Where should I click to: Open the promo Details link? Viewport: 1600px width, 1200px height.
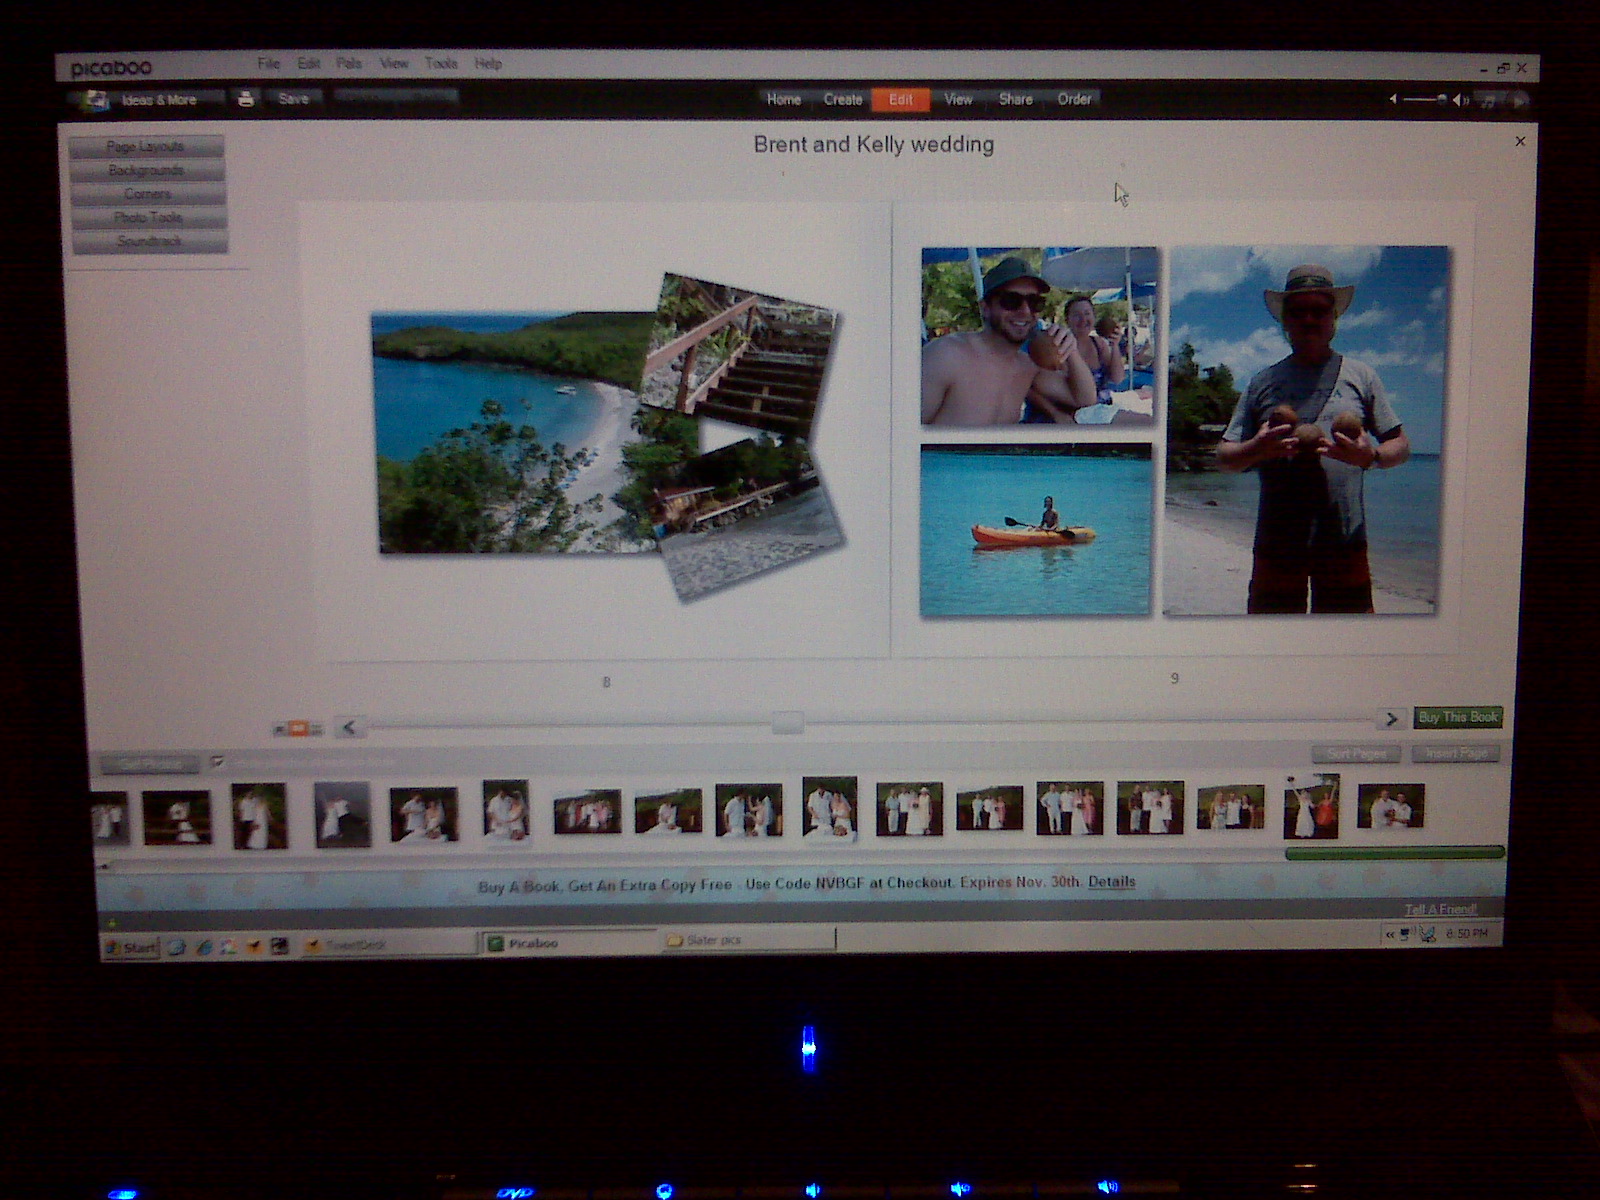point(1111,882)
